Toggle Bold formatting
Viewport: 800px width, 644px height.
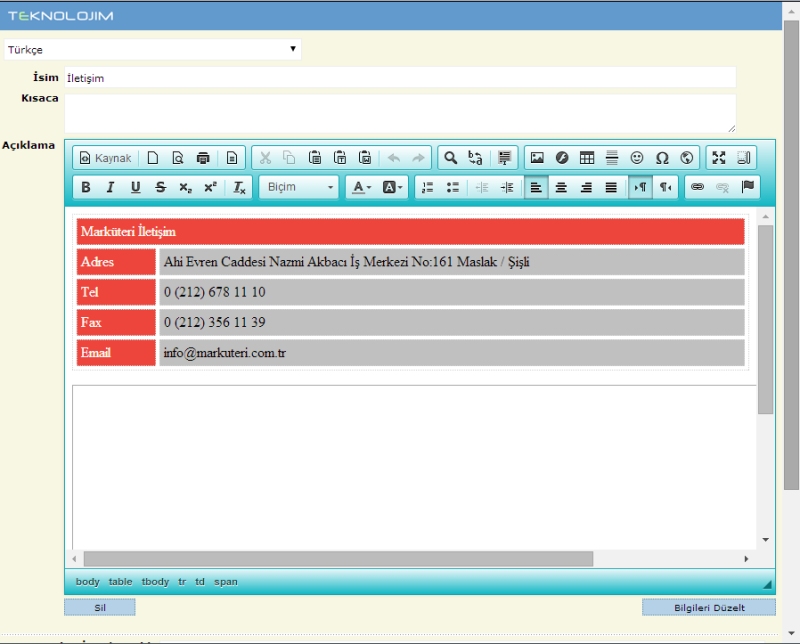pyautogui.click(x=86, y=187)
